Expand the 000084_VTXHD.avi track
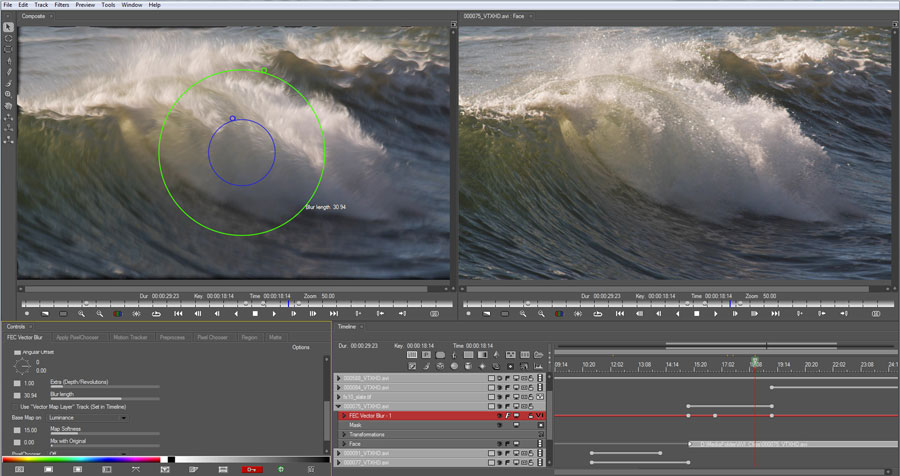Image resolution: width=900 pixels, height=476 pixels. click(339, 388)
